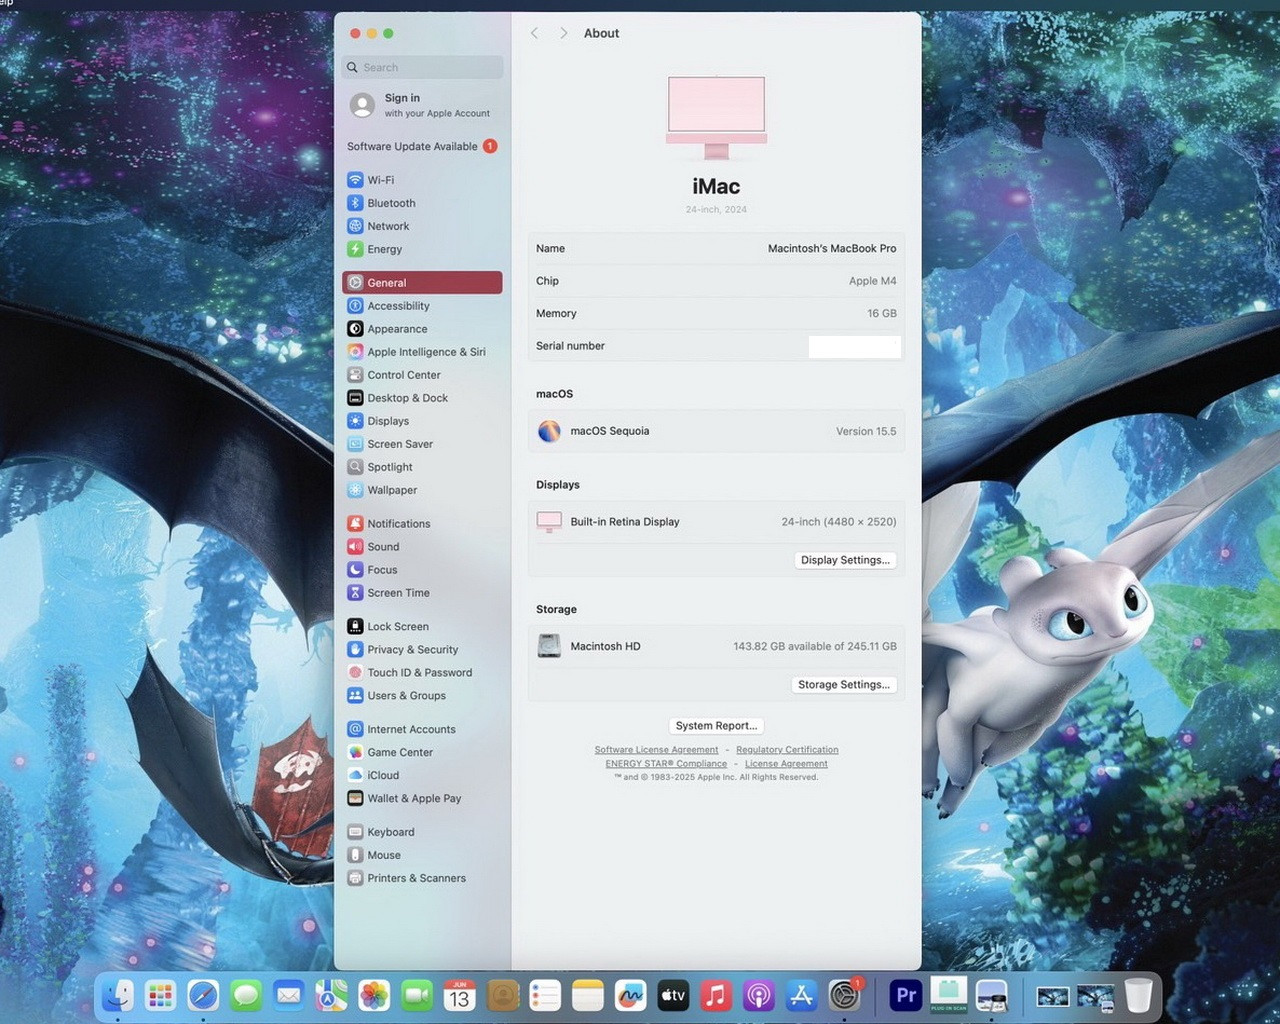Open Focus settings via the moon icon

coord(355,570)
